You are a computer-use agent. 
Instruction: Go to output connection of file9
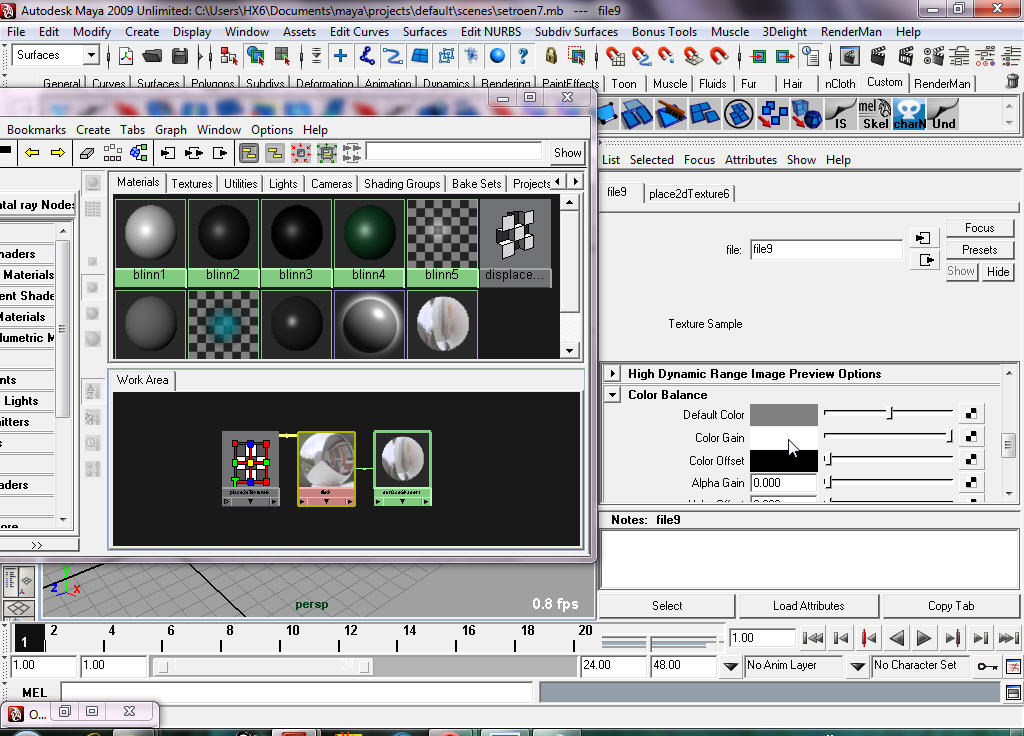pyautogui.click(x=923, y=260)
